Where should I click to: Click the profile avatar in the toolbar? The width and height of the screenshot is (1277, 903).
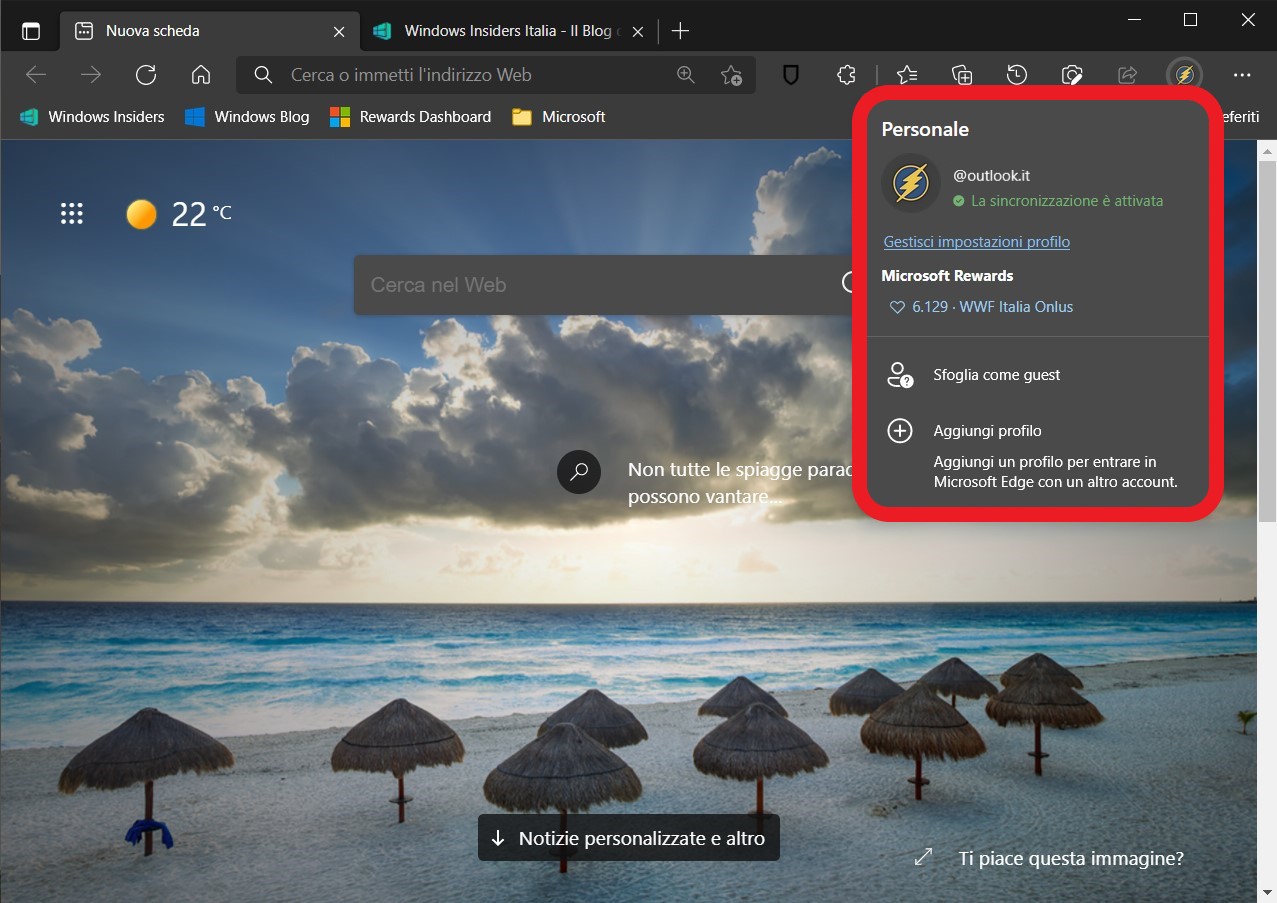pos(1185,75)
